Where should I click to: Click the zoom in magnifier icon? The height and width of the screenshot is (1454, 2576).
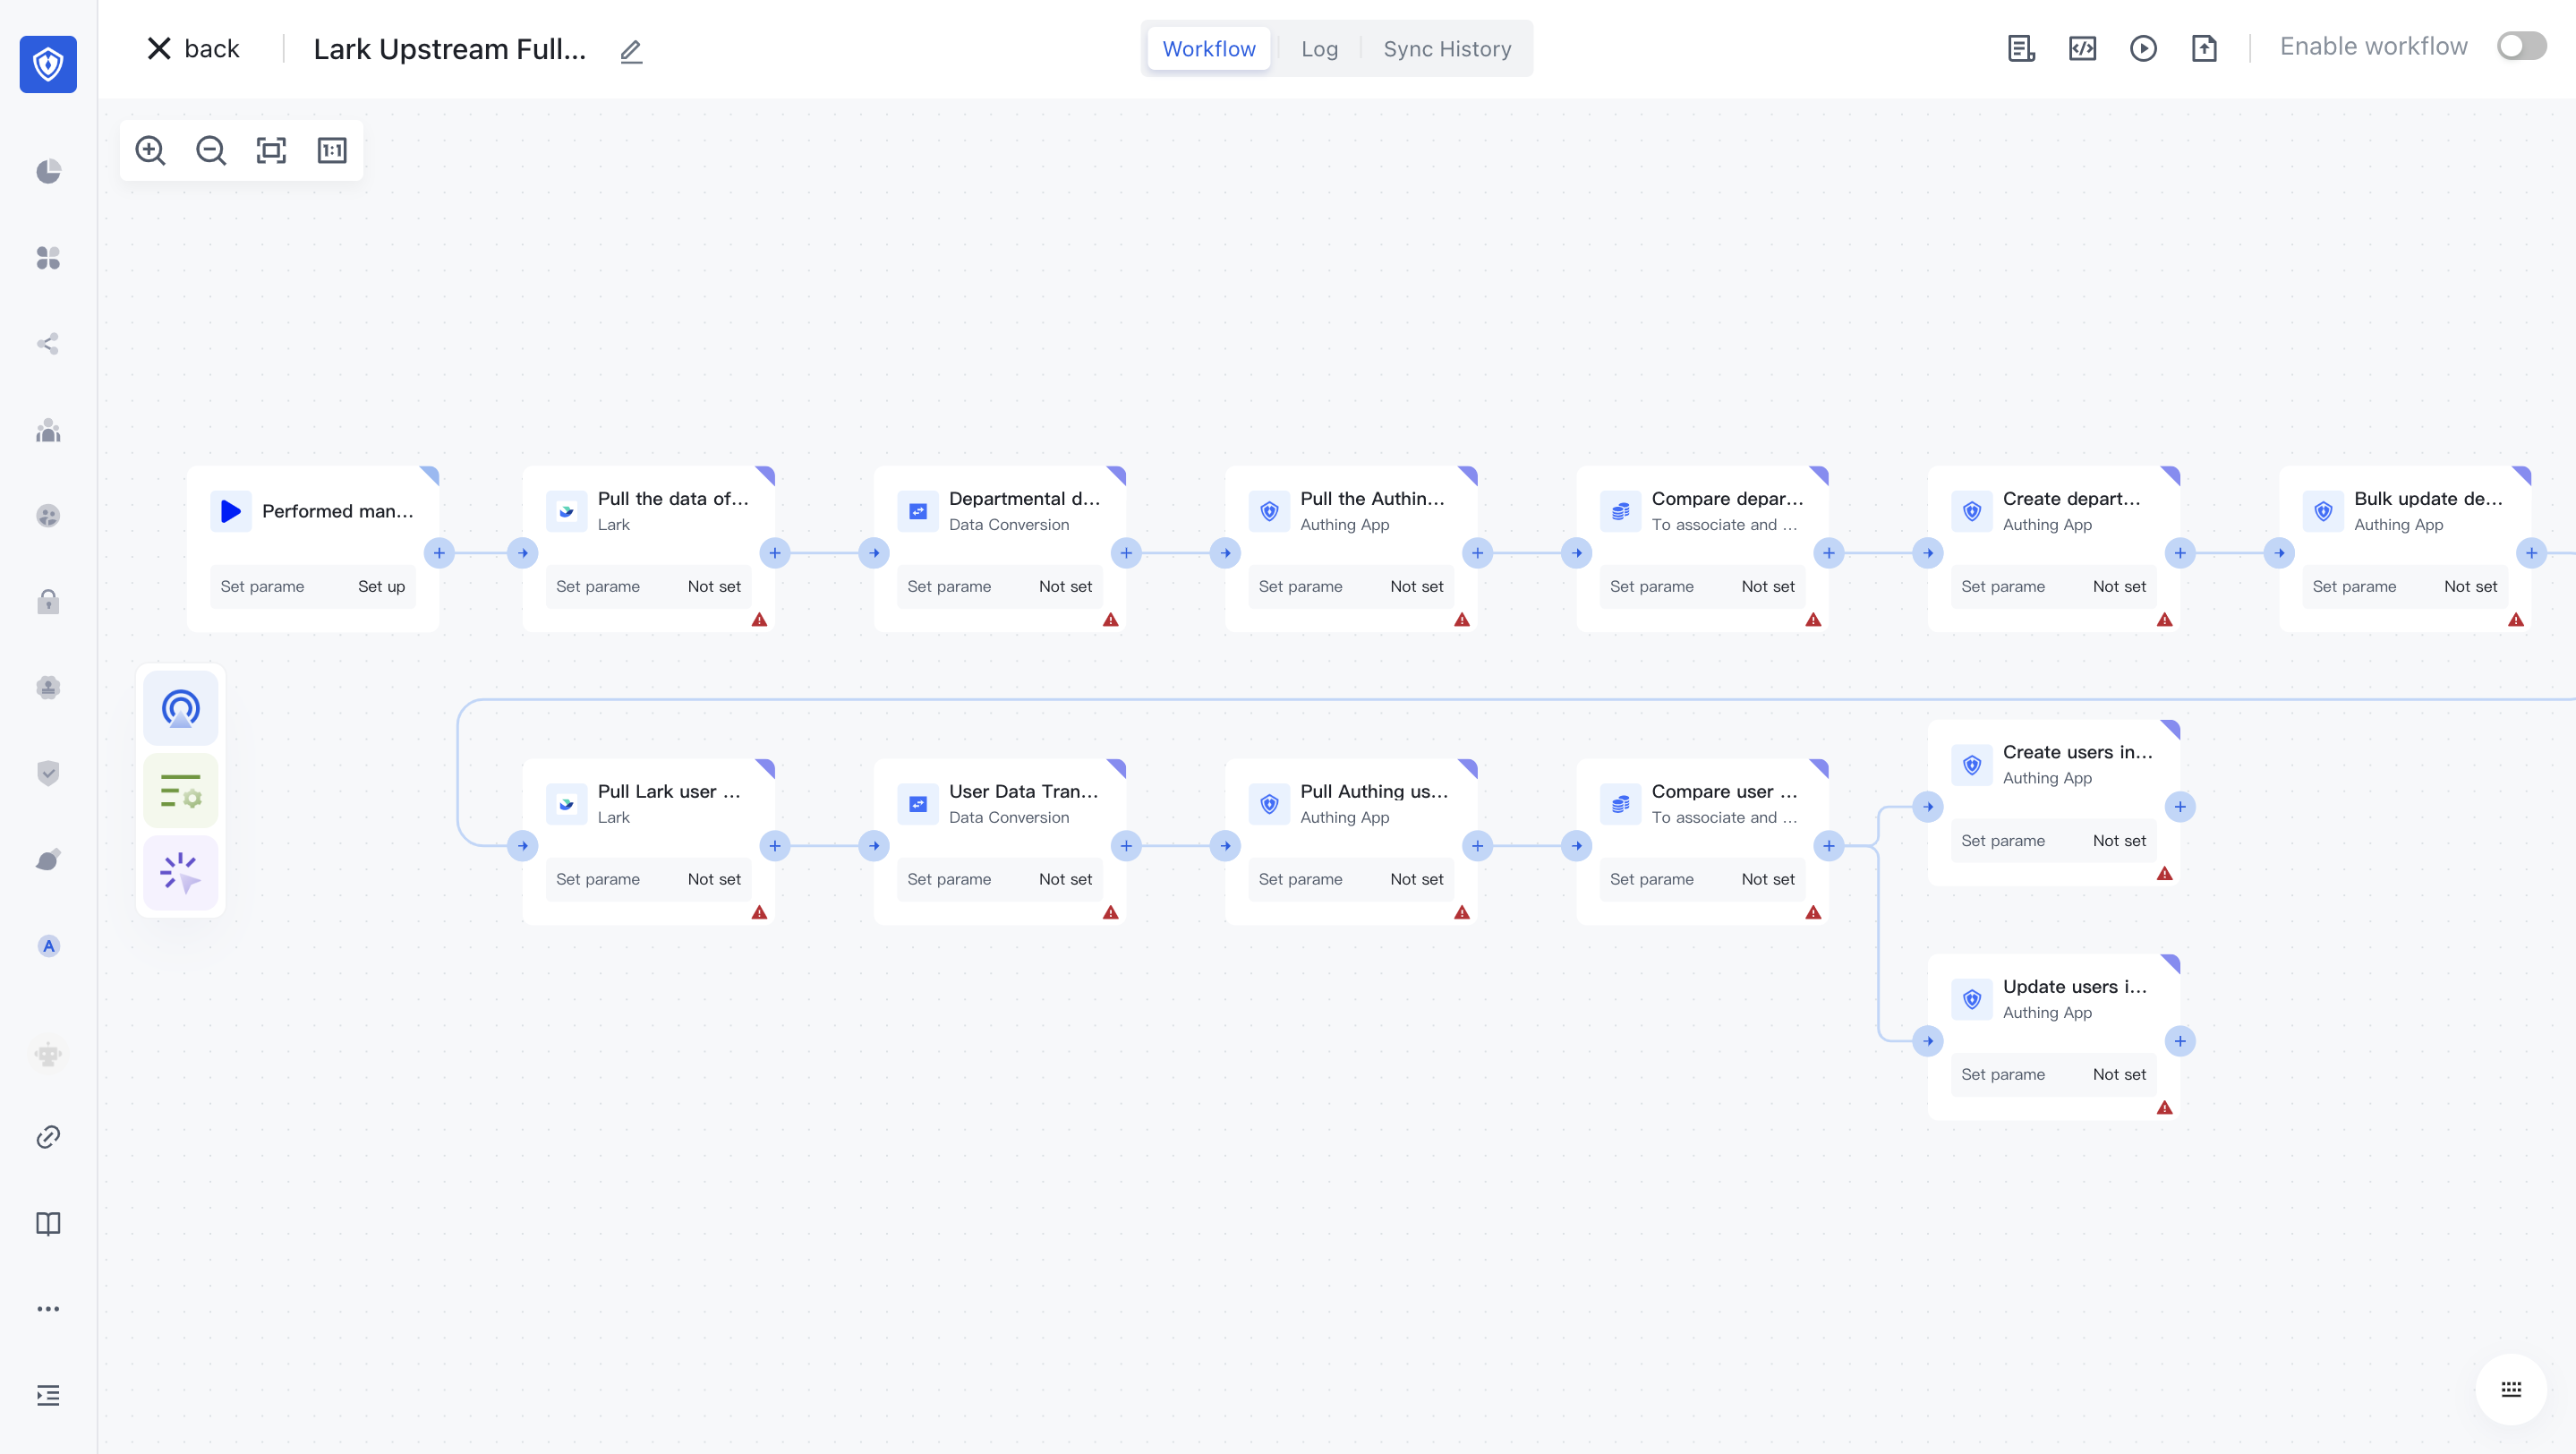(x=150, y=150)
